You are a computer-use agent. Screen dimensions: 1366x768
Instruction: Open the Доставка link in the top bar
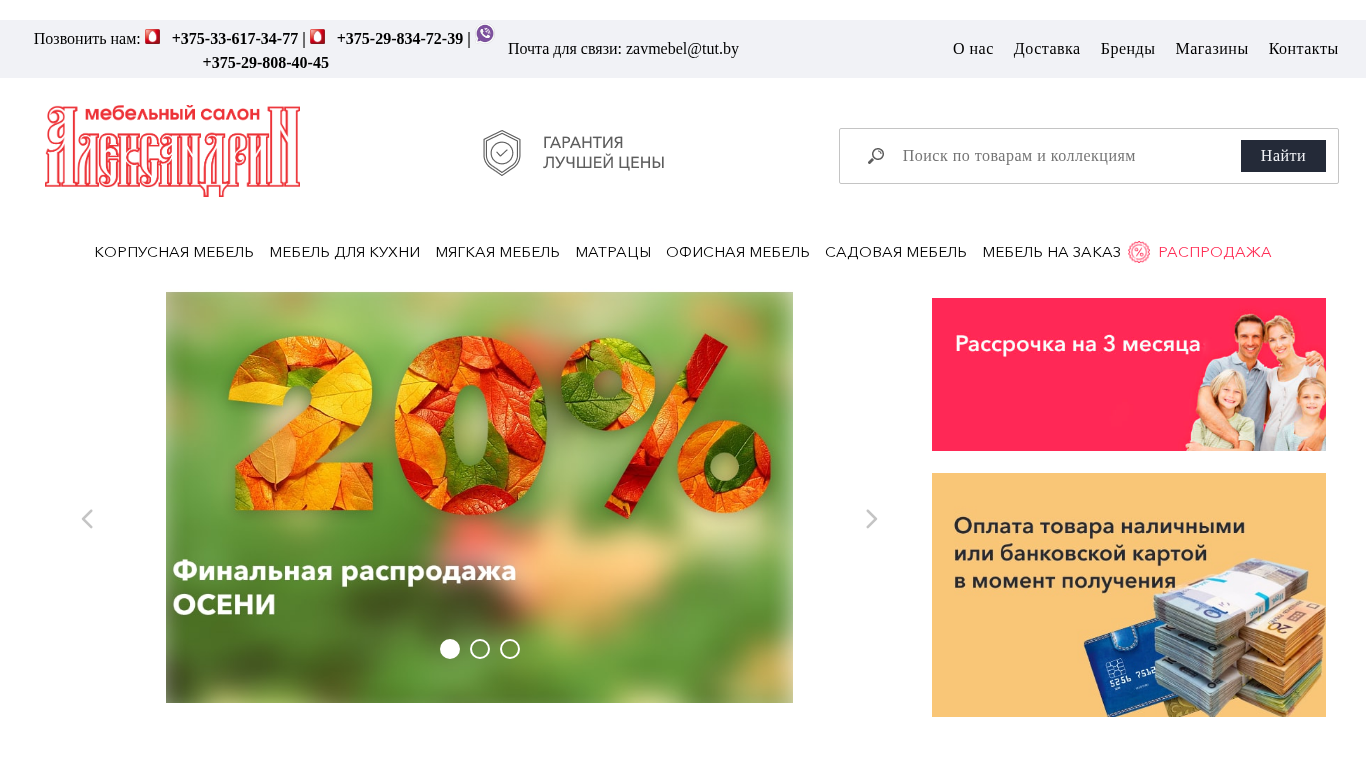click(1047, 49)
